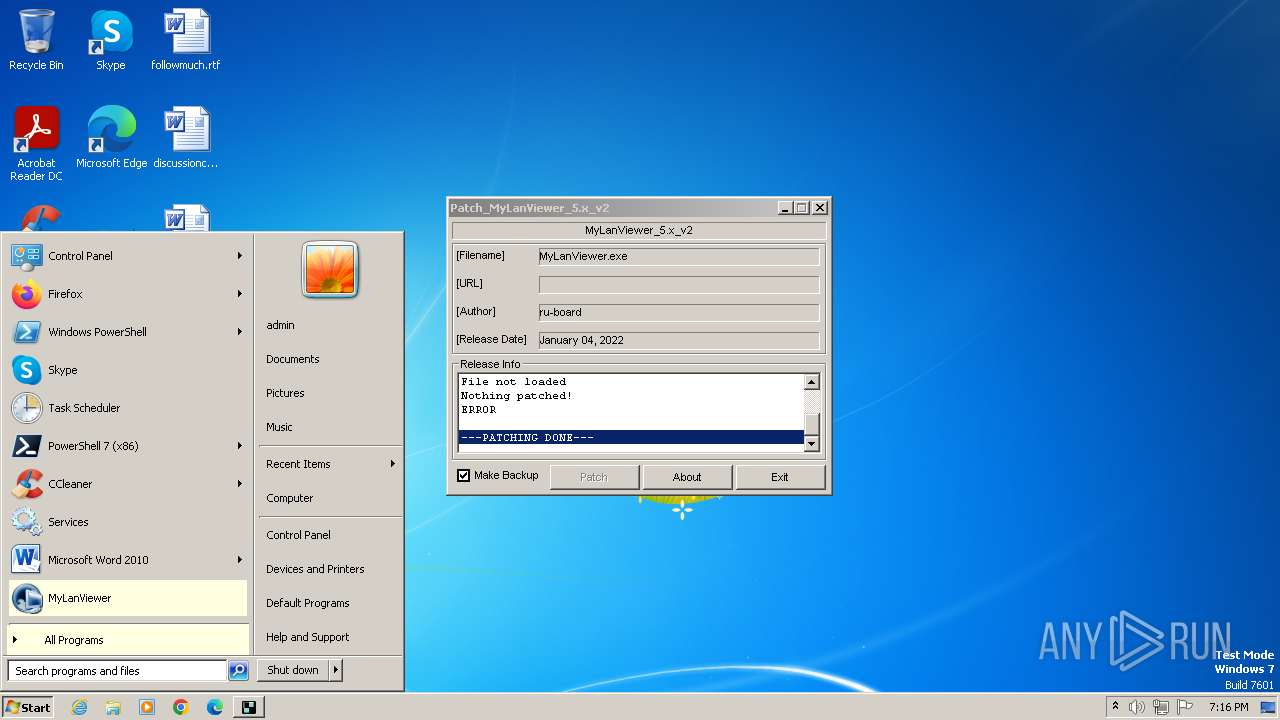Open the volume speaker tray icon
Screen dimensions: 1280x720
click(1137, 707)
